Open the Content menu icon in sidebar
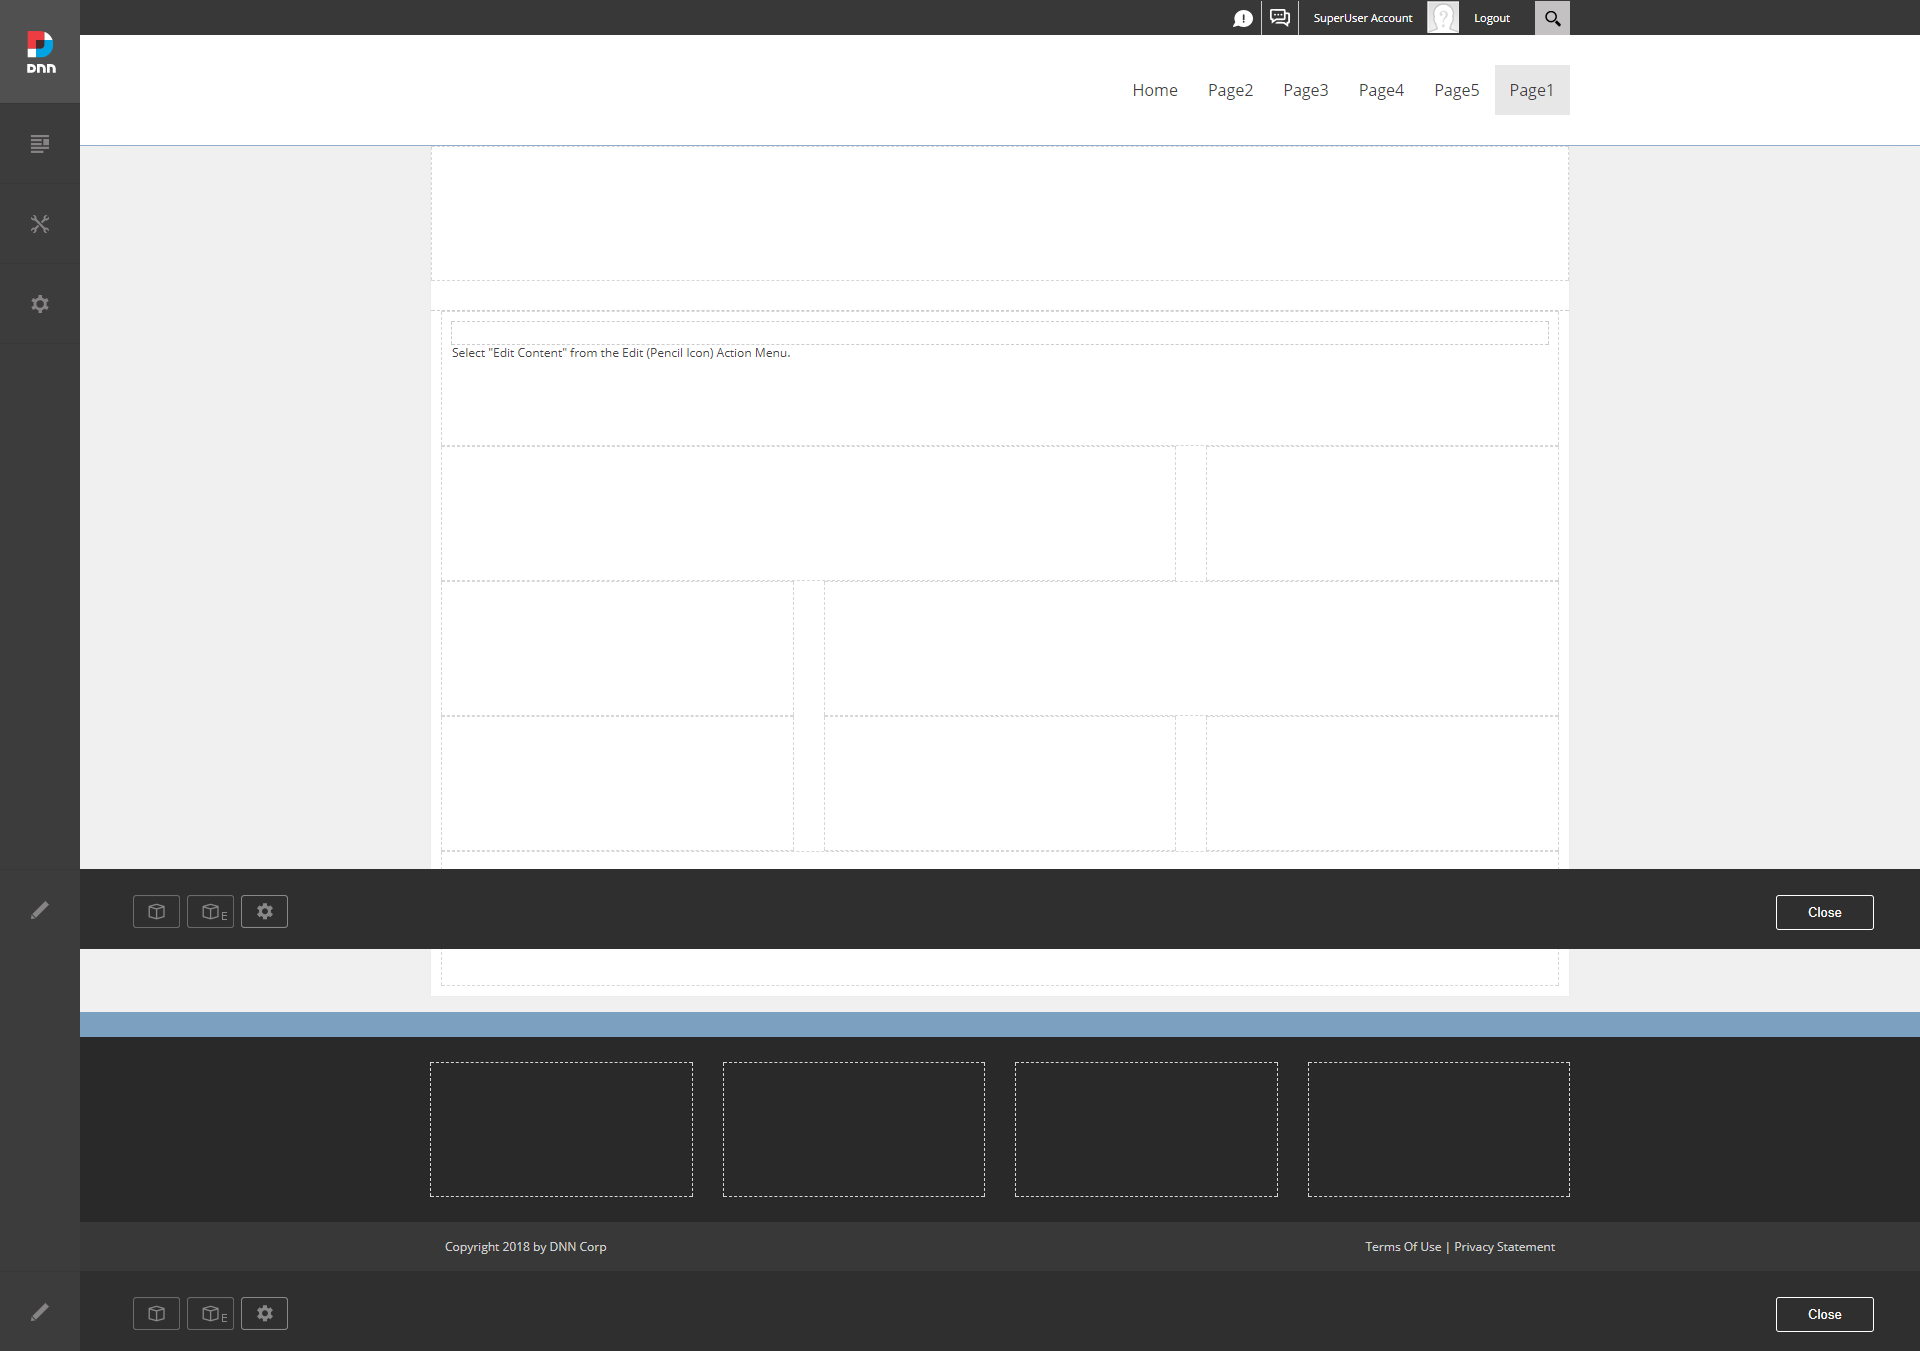This screenshot has height=1351, width=1920. (x=40, y=144)
